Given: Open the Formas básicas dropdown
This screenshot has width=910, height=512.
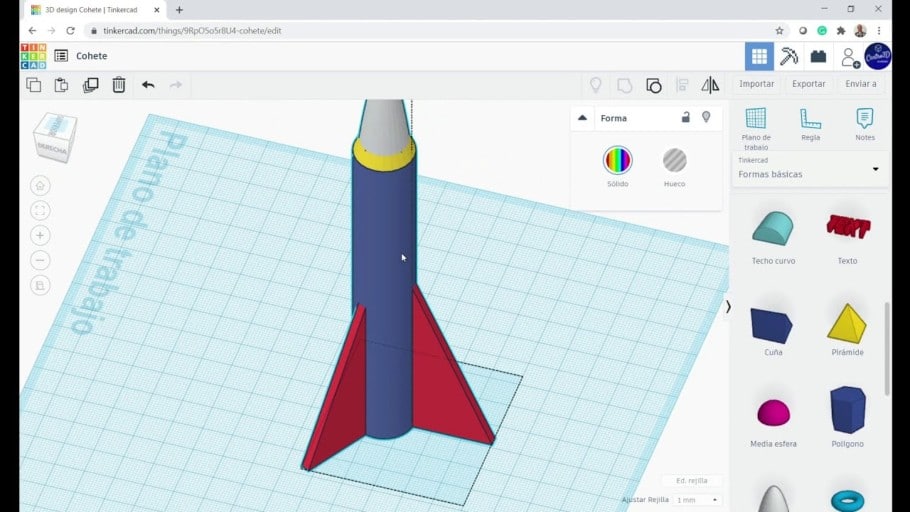Looking at the screenshot, I should (809, 170).
